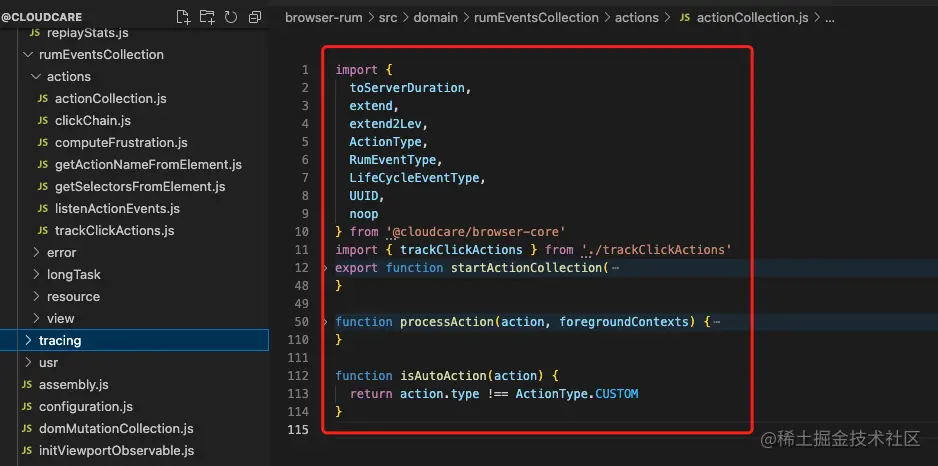Viewport: 938px width, 466px height.
Task: Click RumEventType on line 6
Action: (x=392, y=160)
